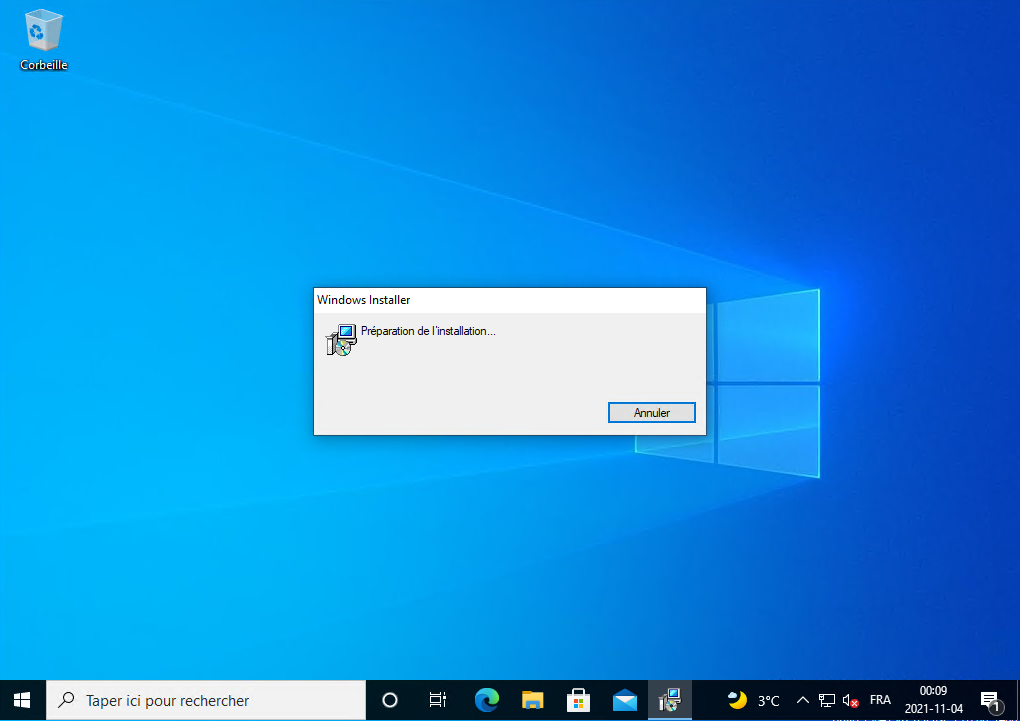
Task: Open the network status tray icon
Action: click(827, 700)
